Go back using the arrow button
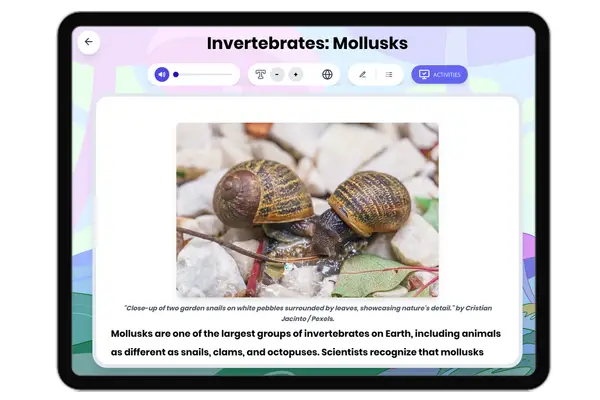This screenshot has width=600, height=400. [89, 42]
